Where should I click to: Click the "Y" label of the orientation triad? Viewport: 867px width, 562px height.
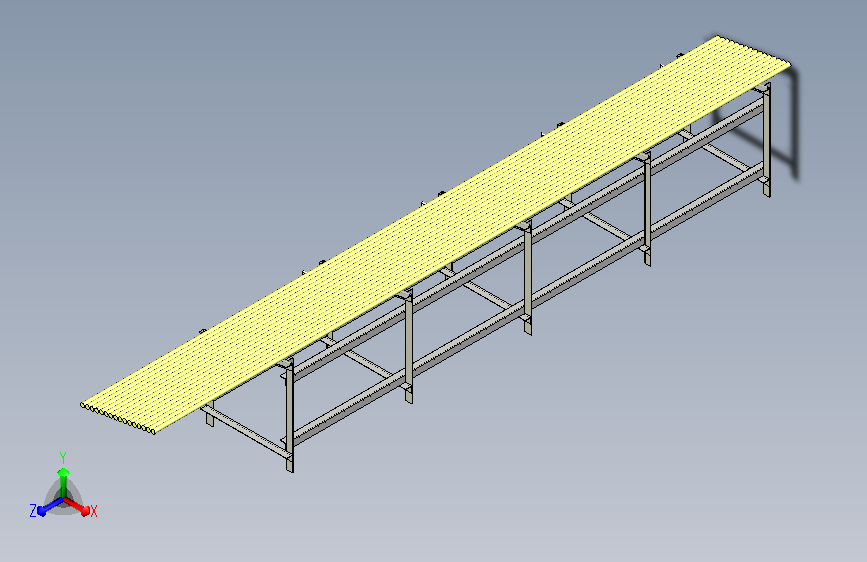pyautogui.click(x=63, y=458)
